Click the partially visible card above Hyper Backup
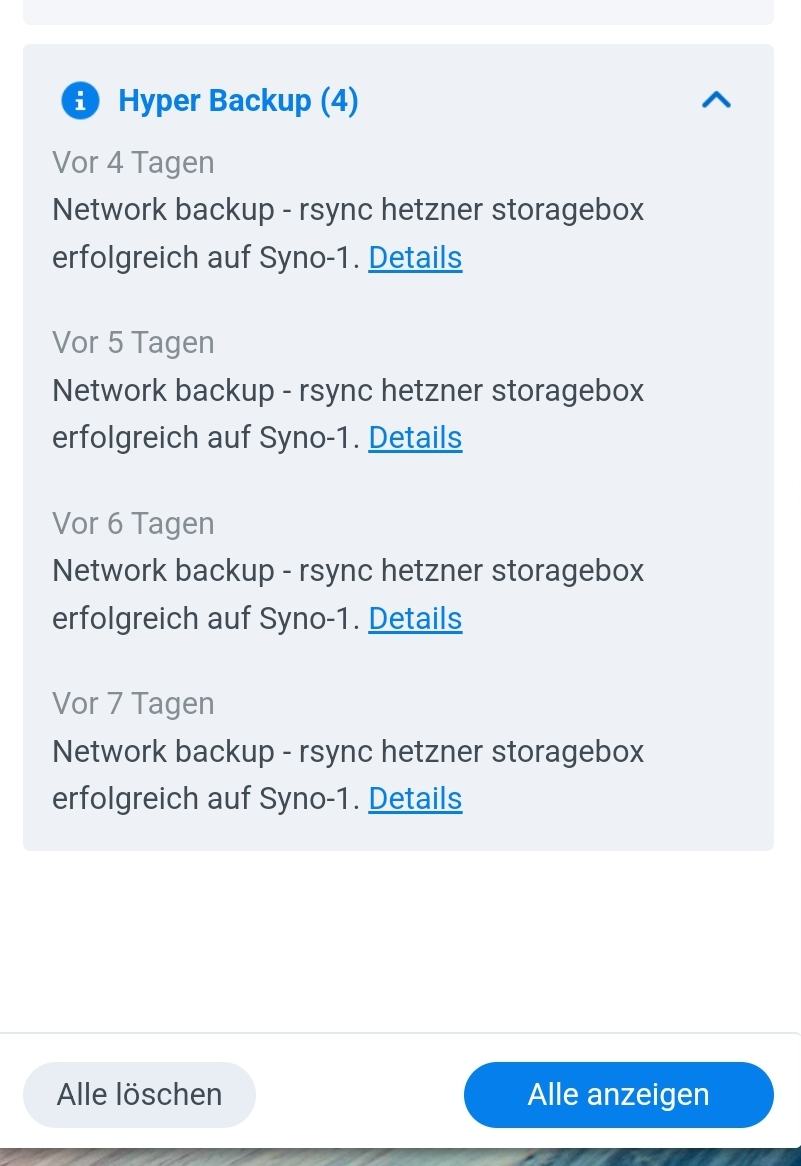This screenshot has width=801, height=1166. (400, 11)
